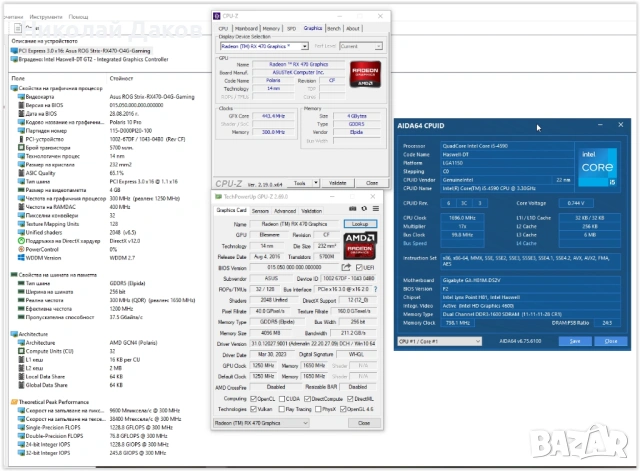640x471 pixels.
Task: Open the CPU #1 / Core #1 dropdown
Action: pos(440,341)
